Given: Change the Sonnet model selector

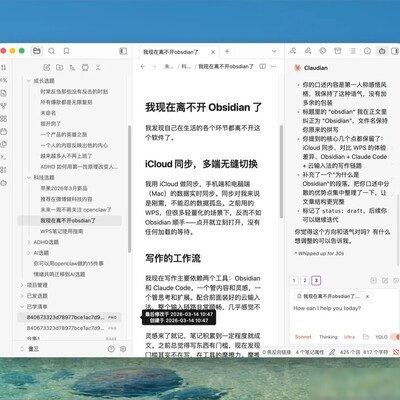Looking at the screenshot, I should [303, 337].
